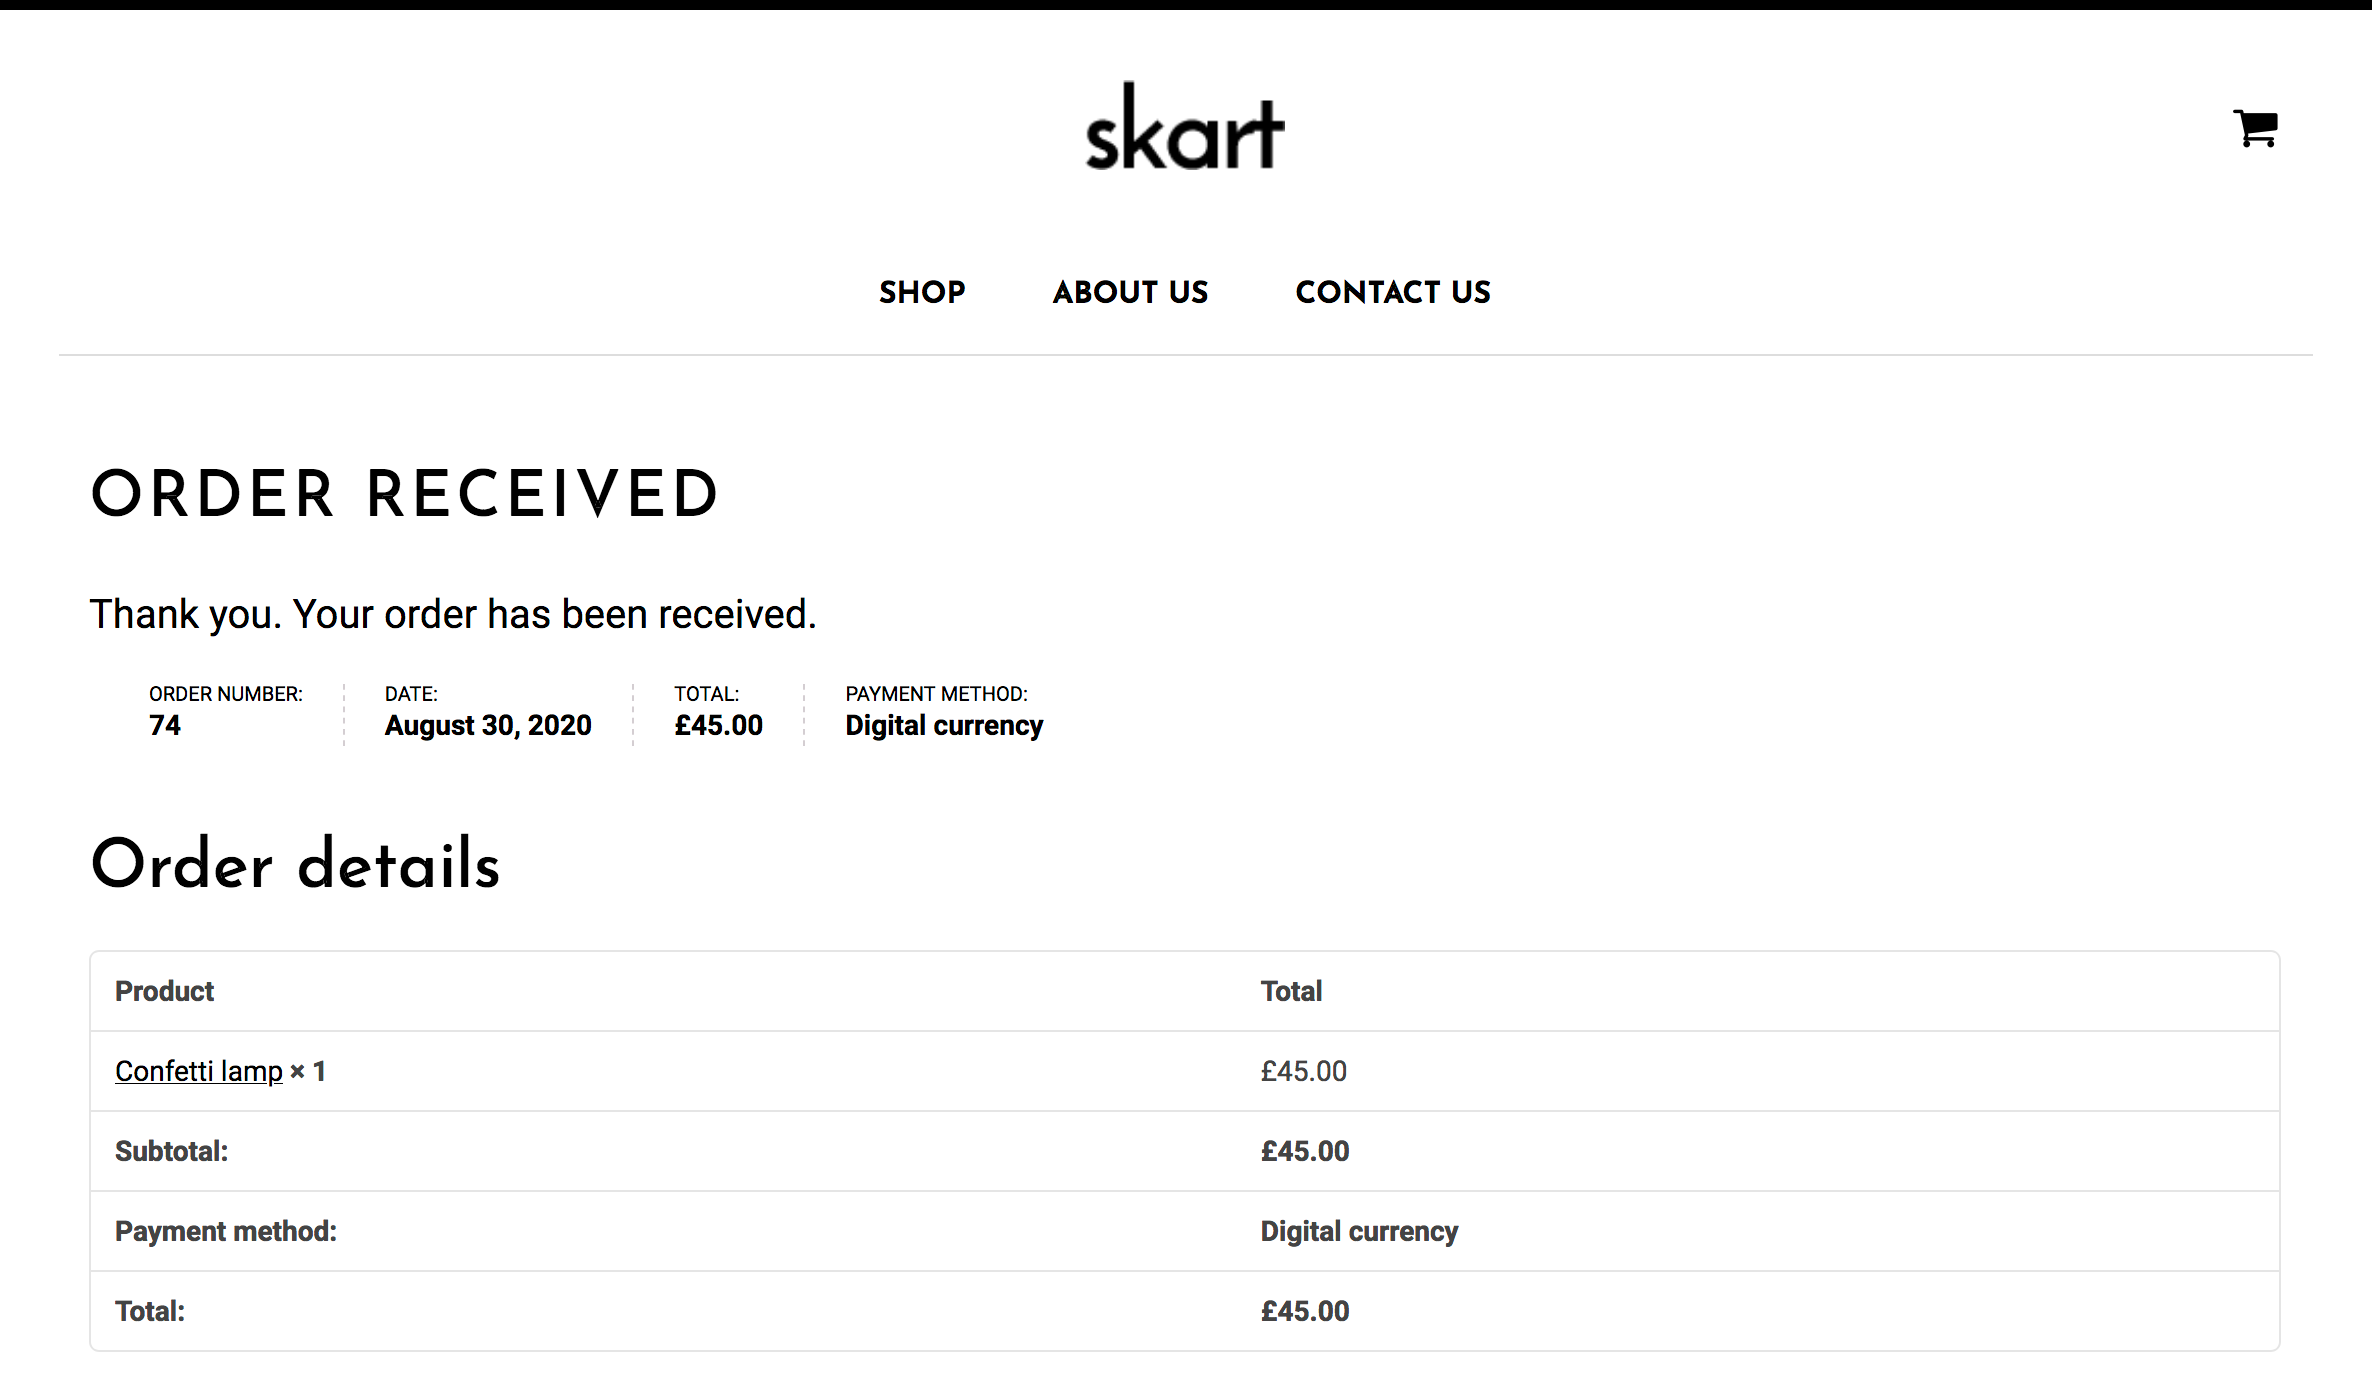Open the shopping cart icon
The width and height of the screenshot is (2372, 1392).
tap(2255, 128)
